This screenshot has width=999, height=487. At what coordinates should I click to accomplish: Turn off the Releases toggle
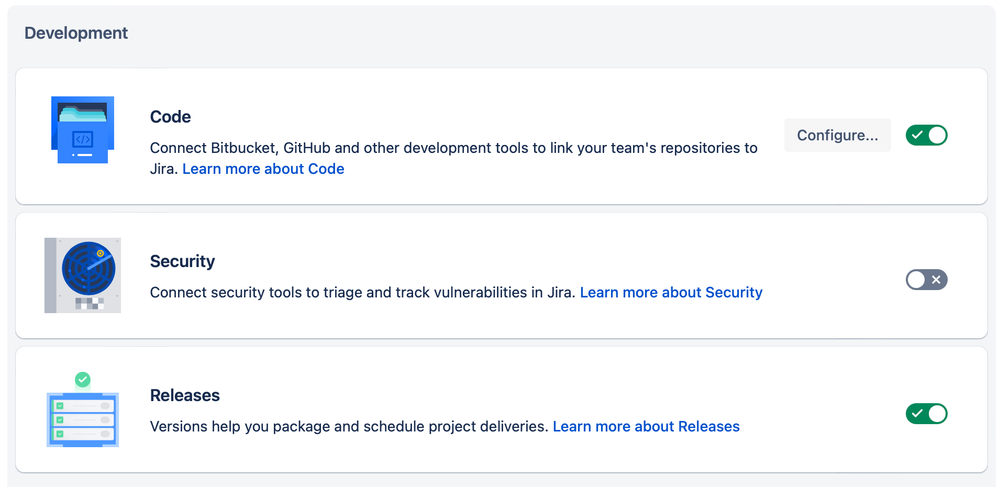[926, 414]
